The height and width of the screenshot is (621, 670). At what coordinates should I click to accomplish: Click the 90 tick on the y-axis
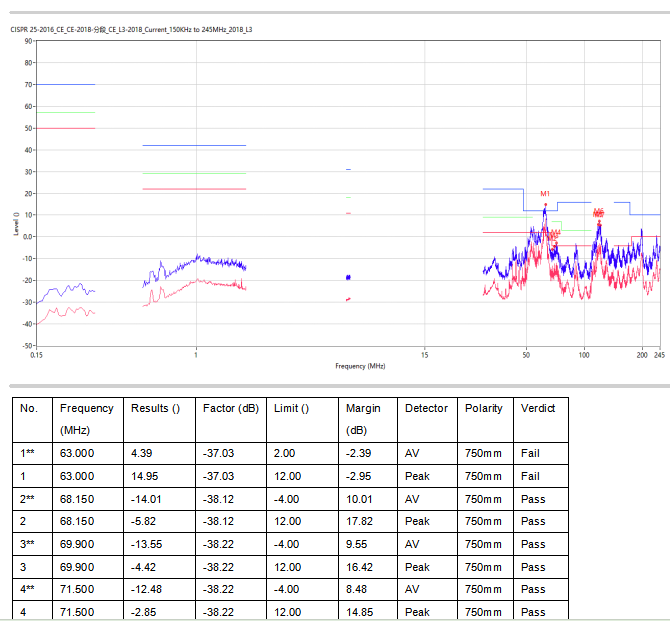(x=29, y=41)
